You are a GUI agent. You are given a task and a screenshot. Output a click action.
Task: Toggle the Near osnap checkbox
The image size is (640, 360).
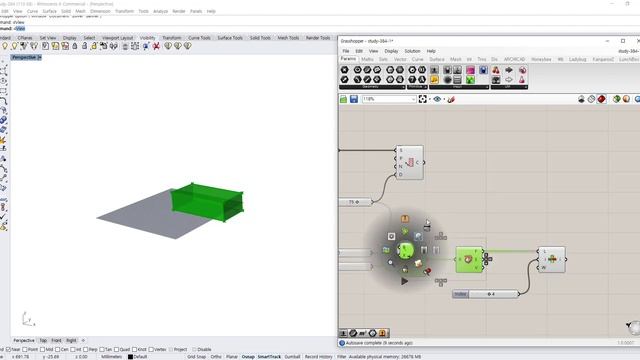[x=8, y=350]
